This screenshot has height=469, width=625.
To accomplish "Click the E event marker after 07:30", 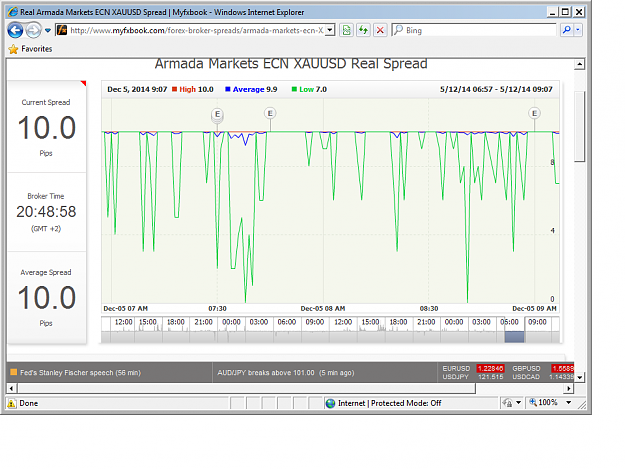I will pyautogui.click(x=270, y=114).
